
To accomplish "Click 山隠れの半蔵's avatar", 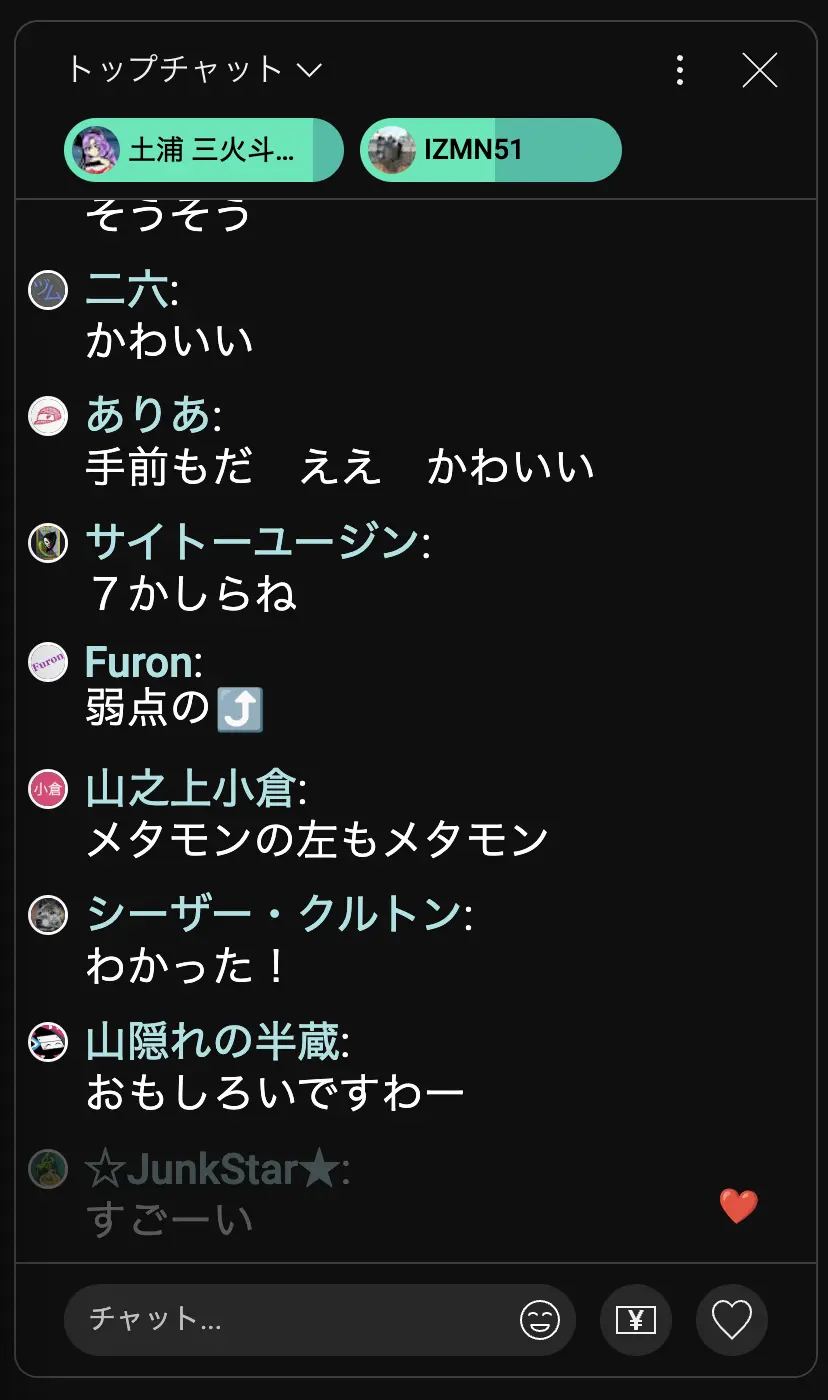I will pyautogui.click(x=48, y=1042).
